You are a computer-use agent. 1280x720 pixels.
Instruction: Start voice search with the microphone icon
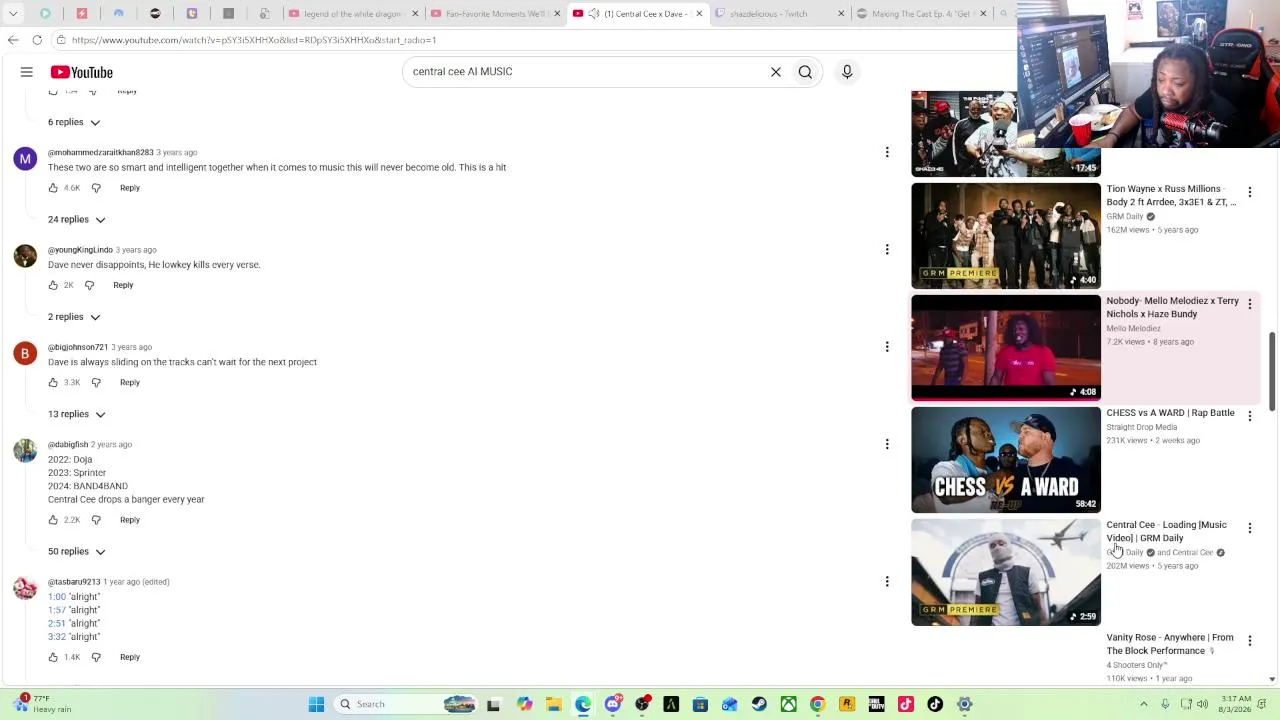[x=847, y=72]
